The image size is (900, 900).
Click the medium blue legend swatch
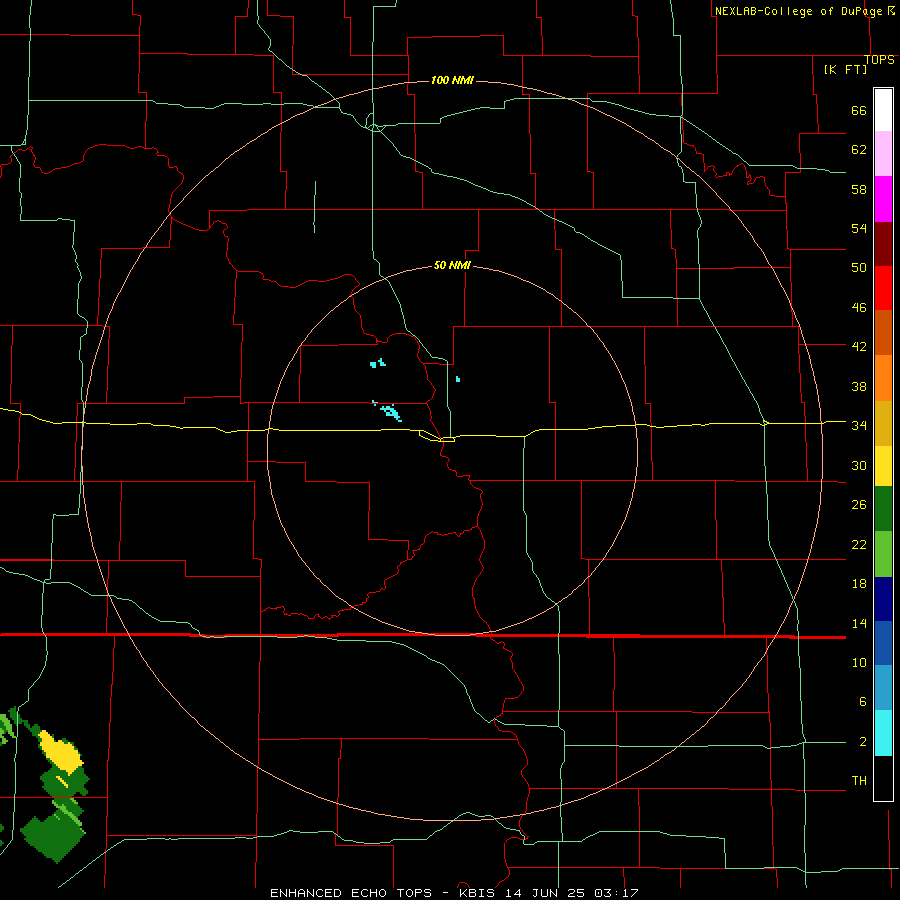pos(883,644)
